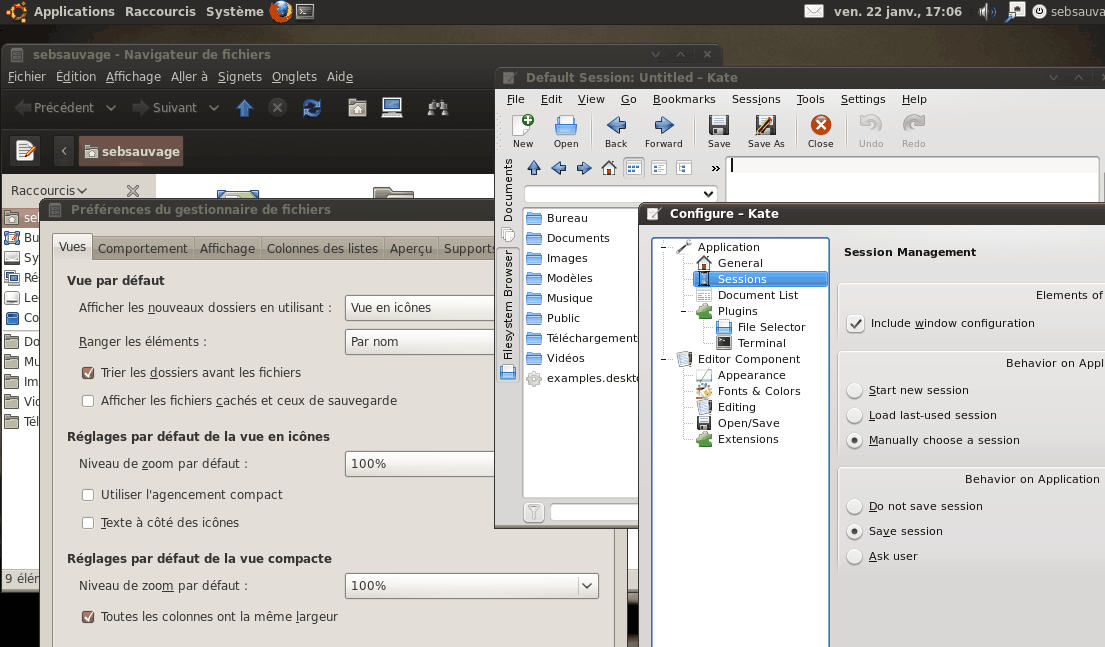Toggle the location edit pencil button

(x=26, y=151)
